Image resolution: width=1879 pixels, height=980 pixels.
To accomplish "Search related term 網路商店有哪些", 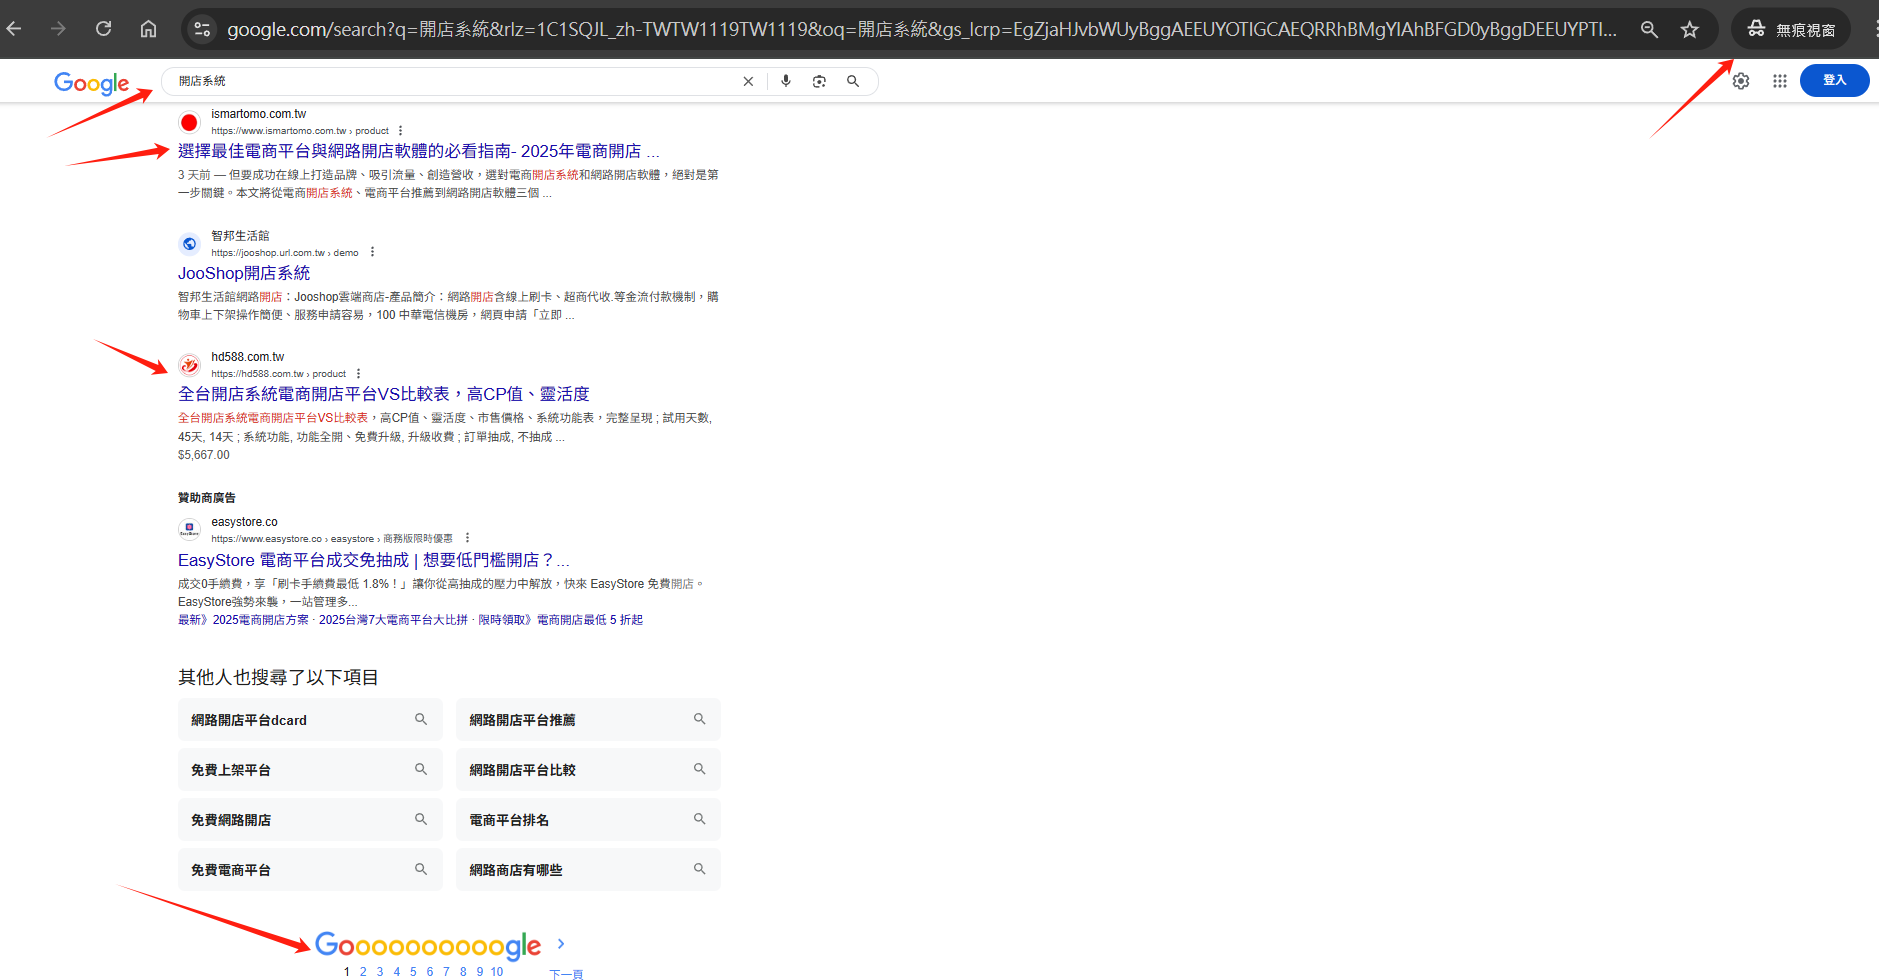I will click(x=588, y=870).
